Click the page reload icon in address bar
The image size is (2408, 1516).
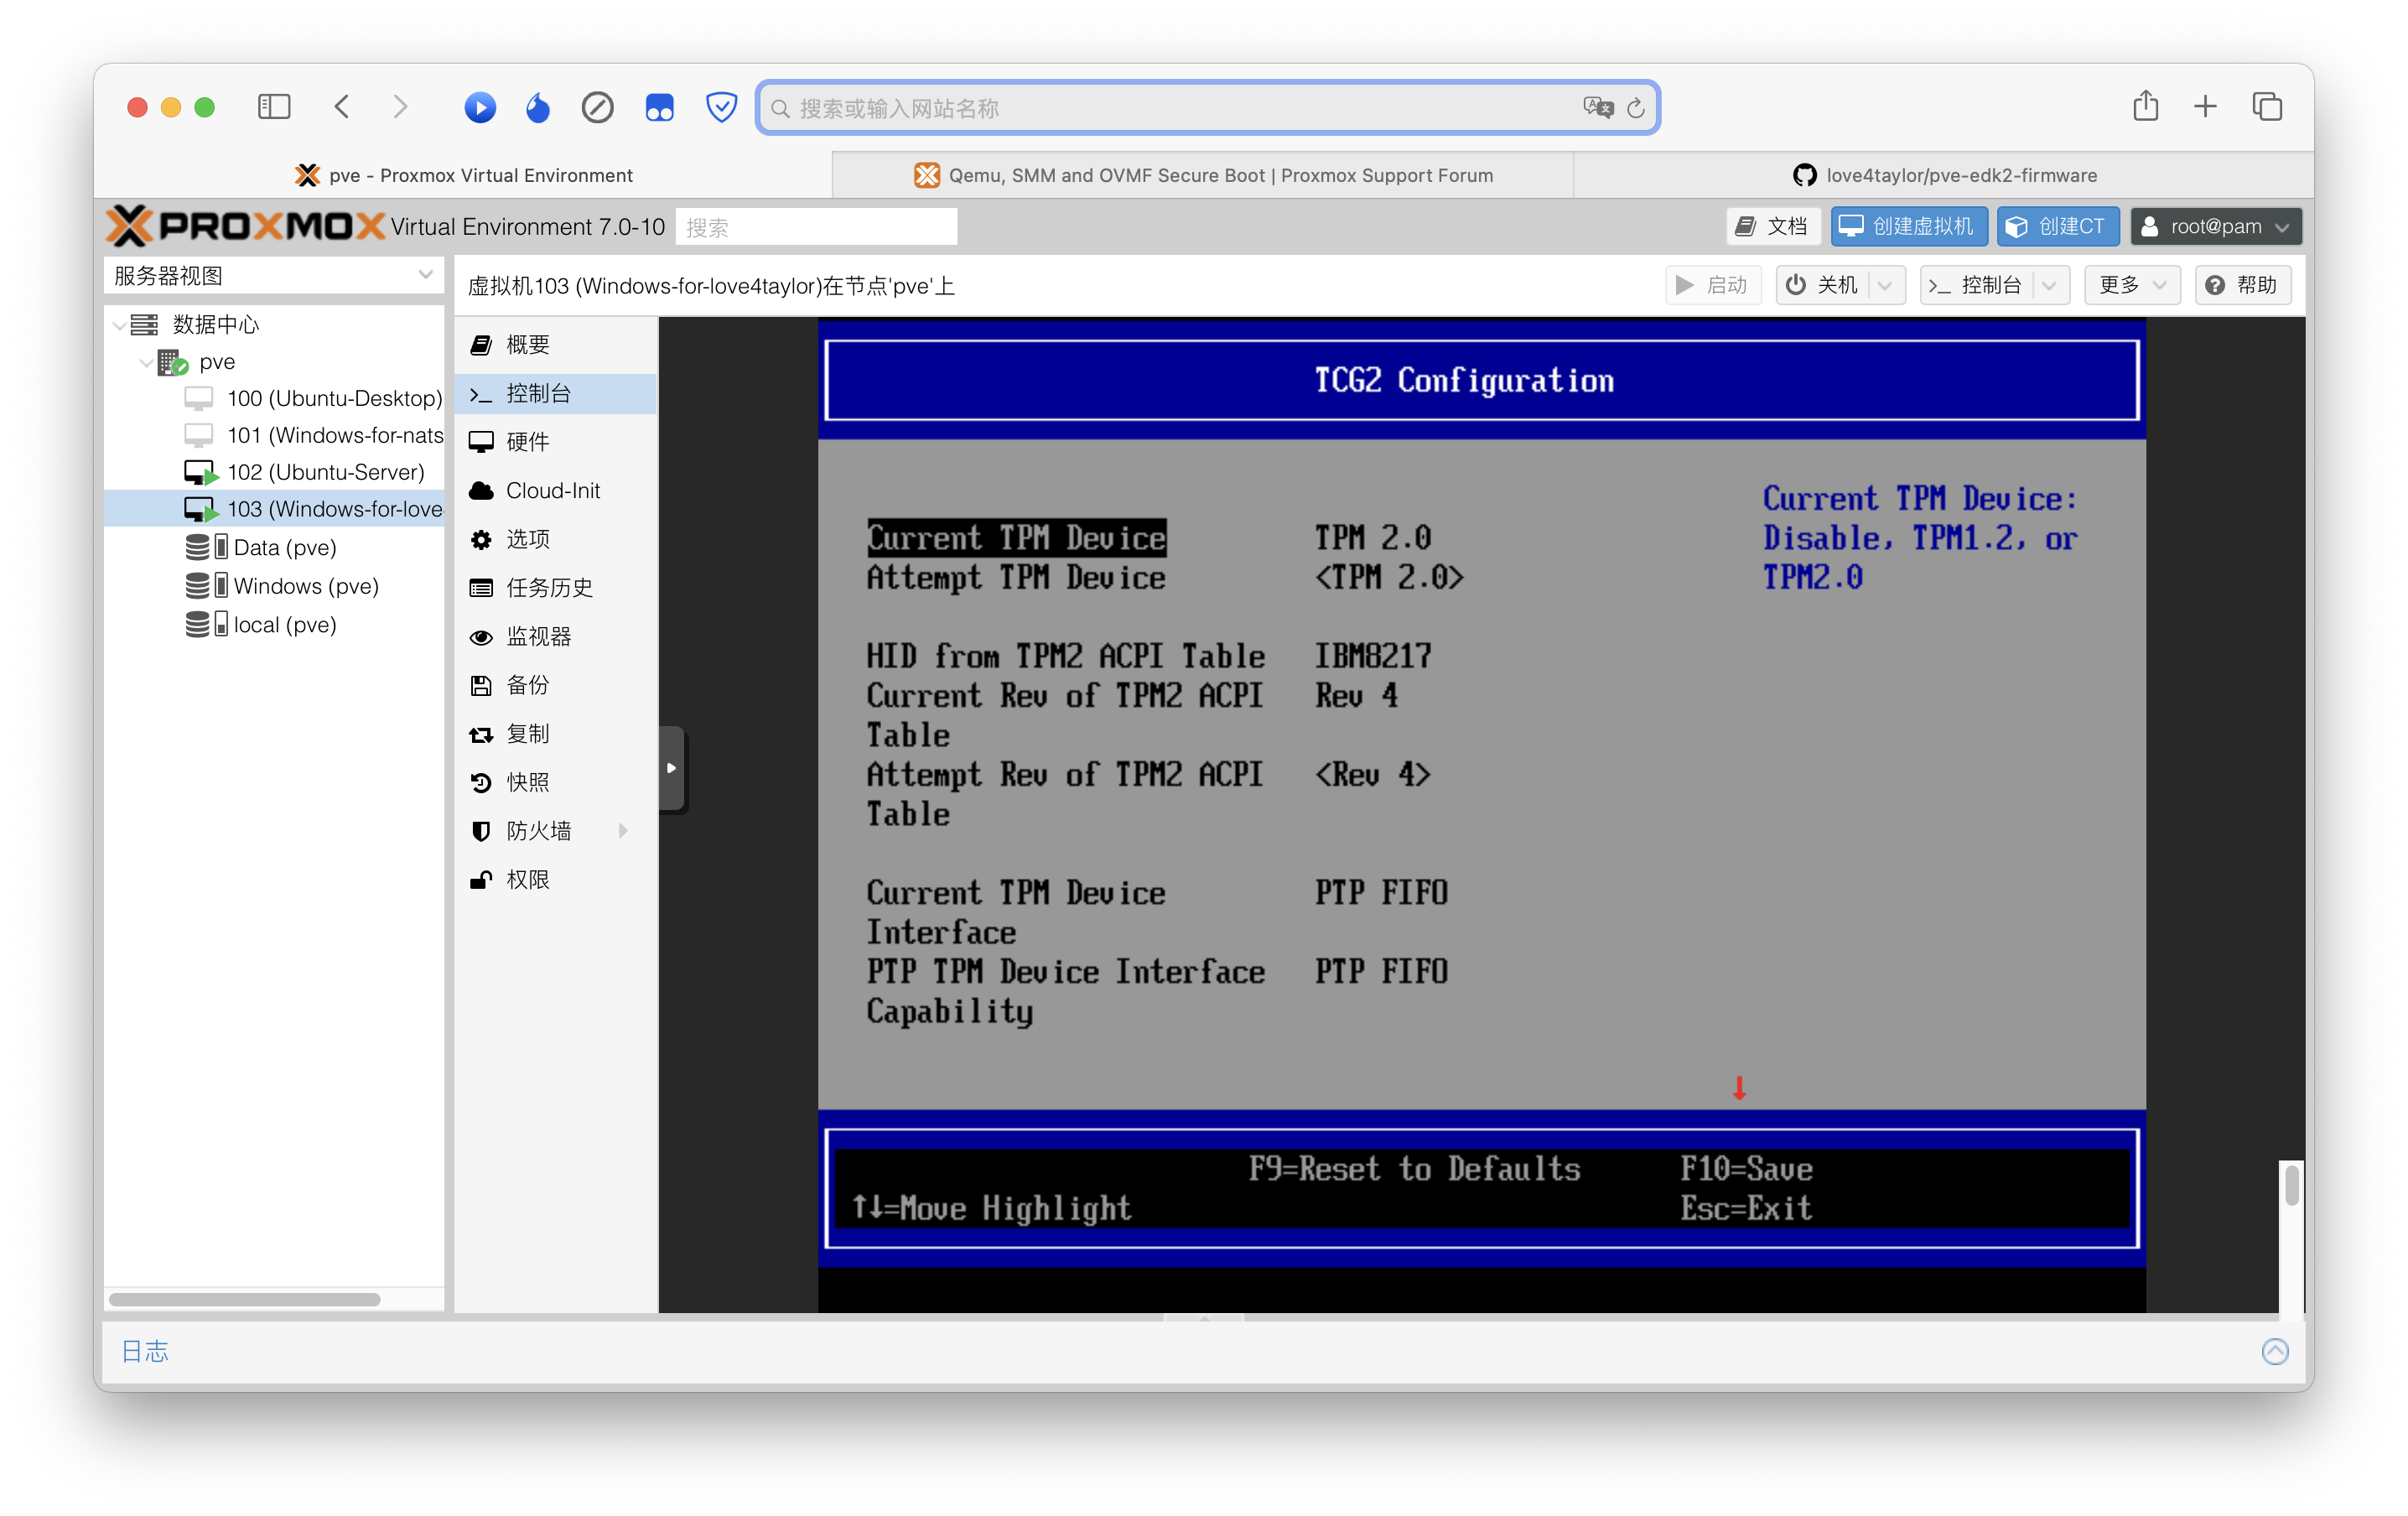[1636, 108]
